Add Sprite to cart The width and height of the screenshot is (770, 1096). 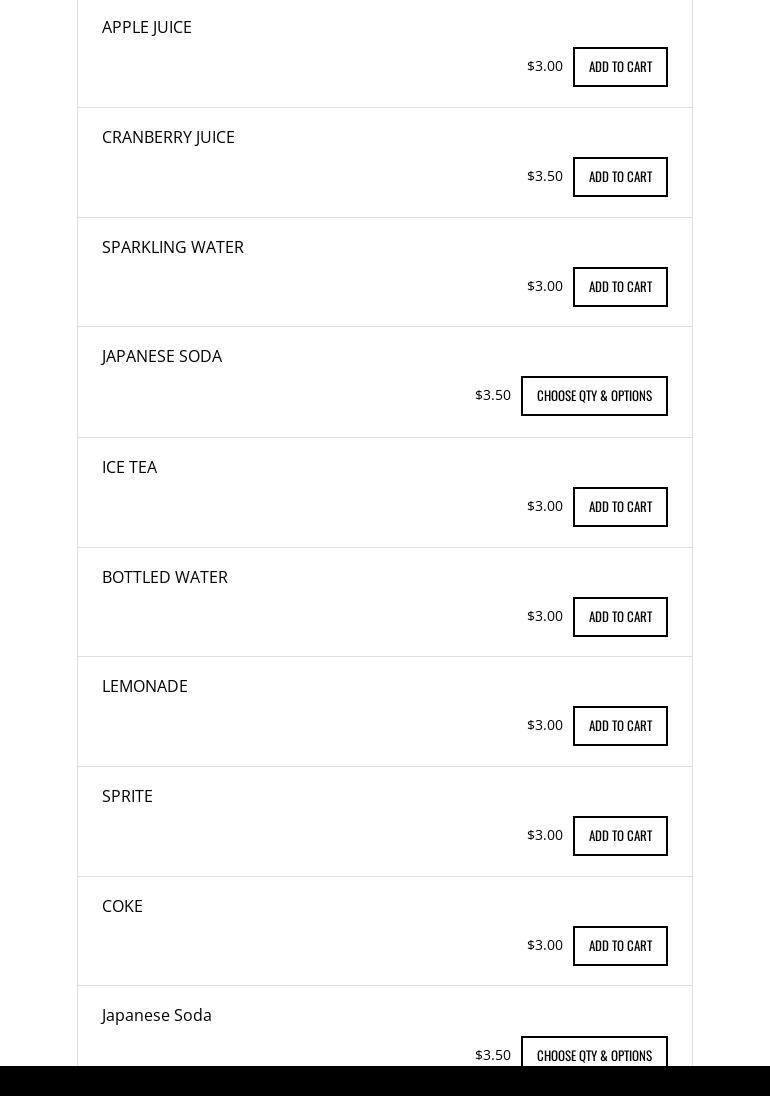coord(620,836)
